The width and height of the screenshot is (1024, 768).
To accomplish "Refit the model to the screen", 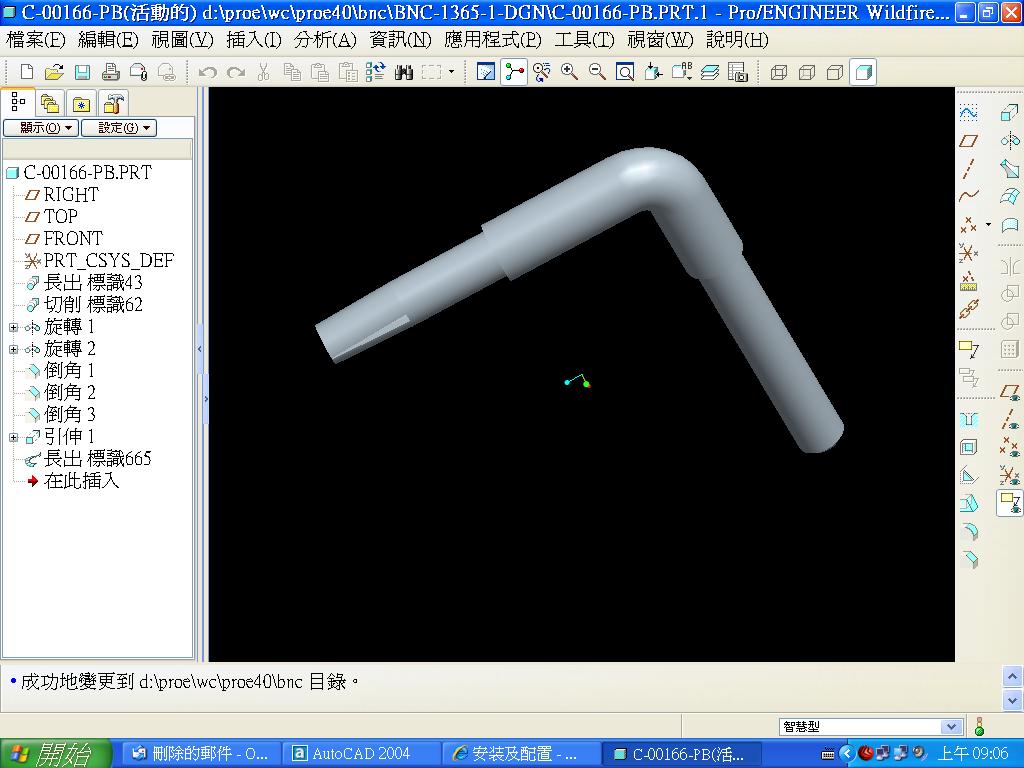I will 625,72.
